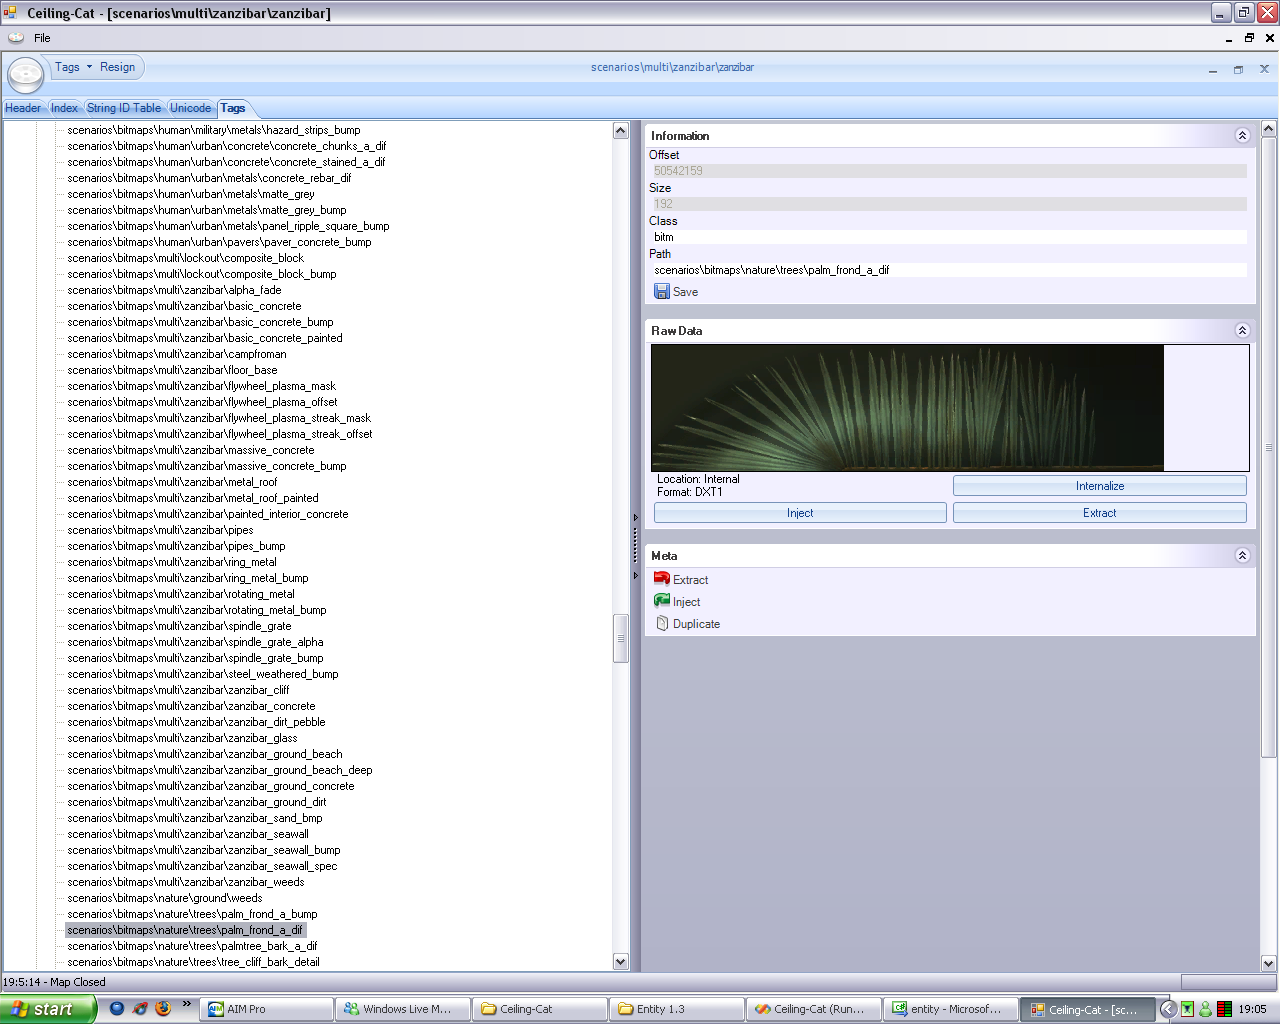Collapse the Raw Data panel
The height and width of the screenshot is (1024, 1280).
point(1242,331)
